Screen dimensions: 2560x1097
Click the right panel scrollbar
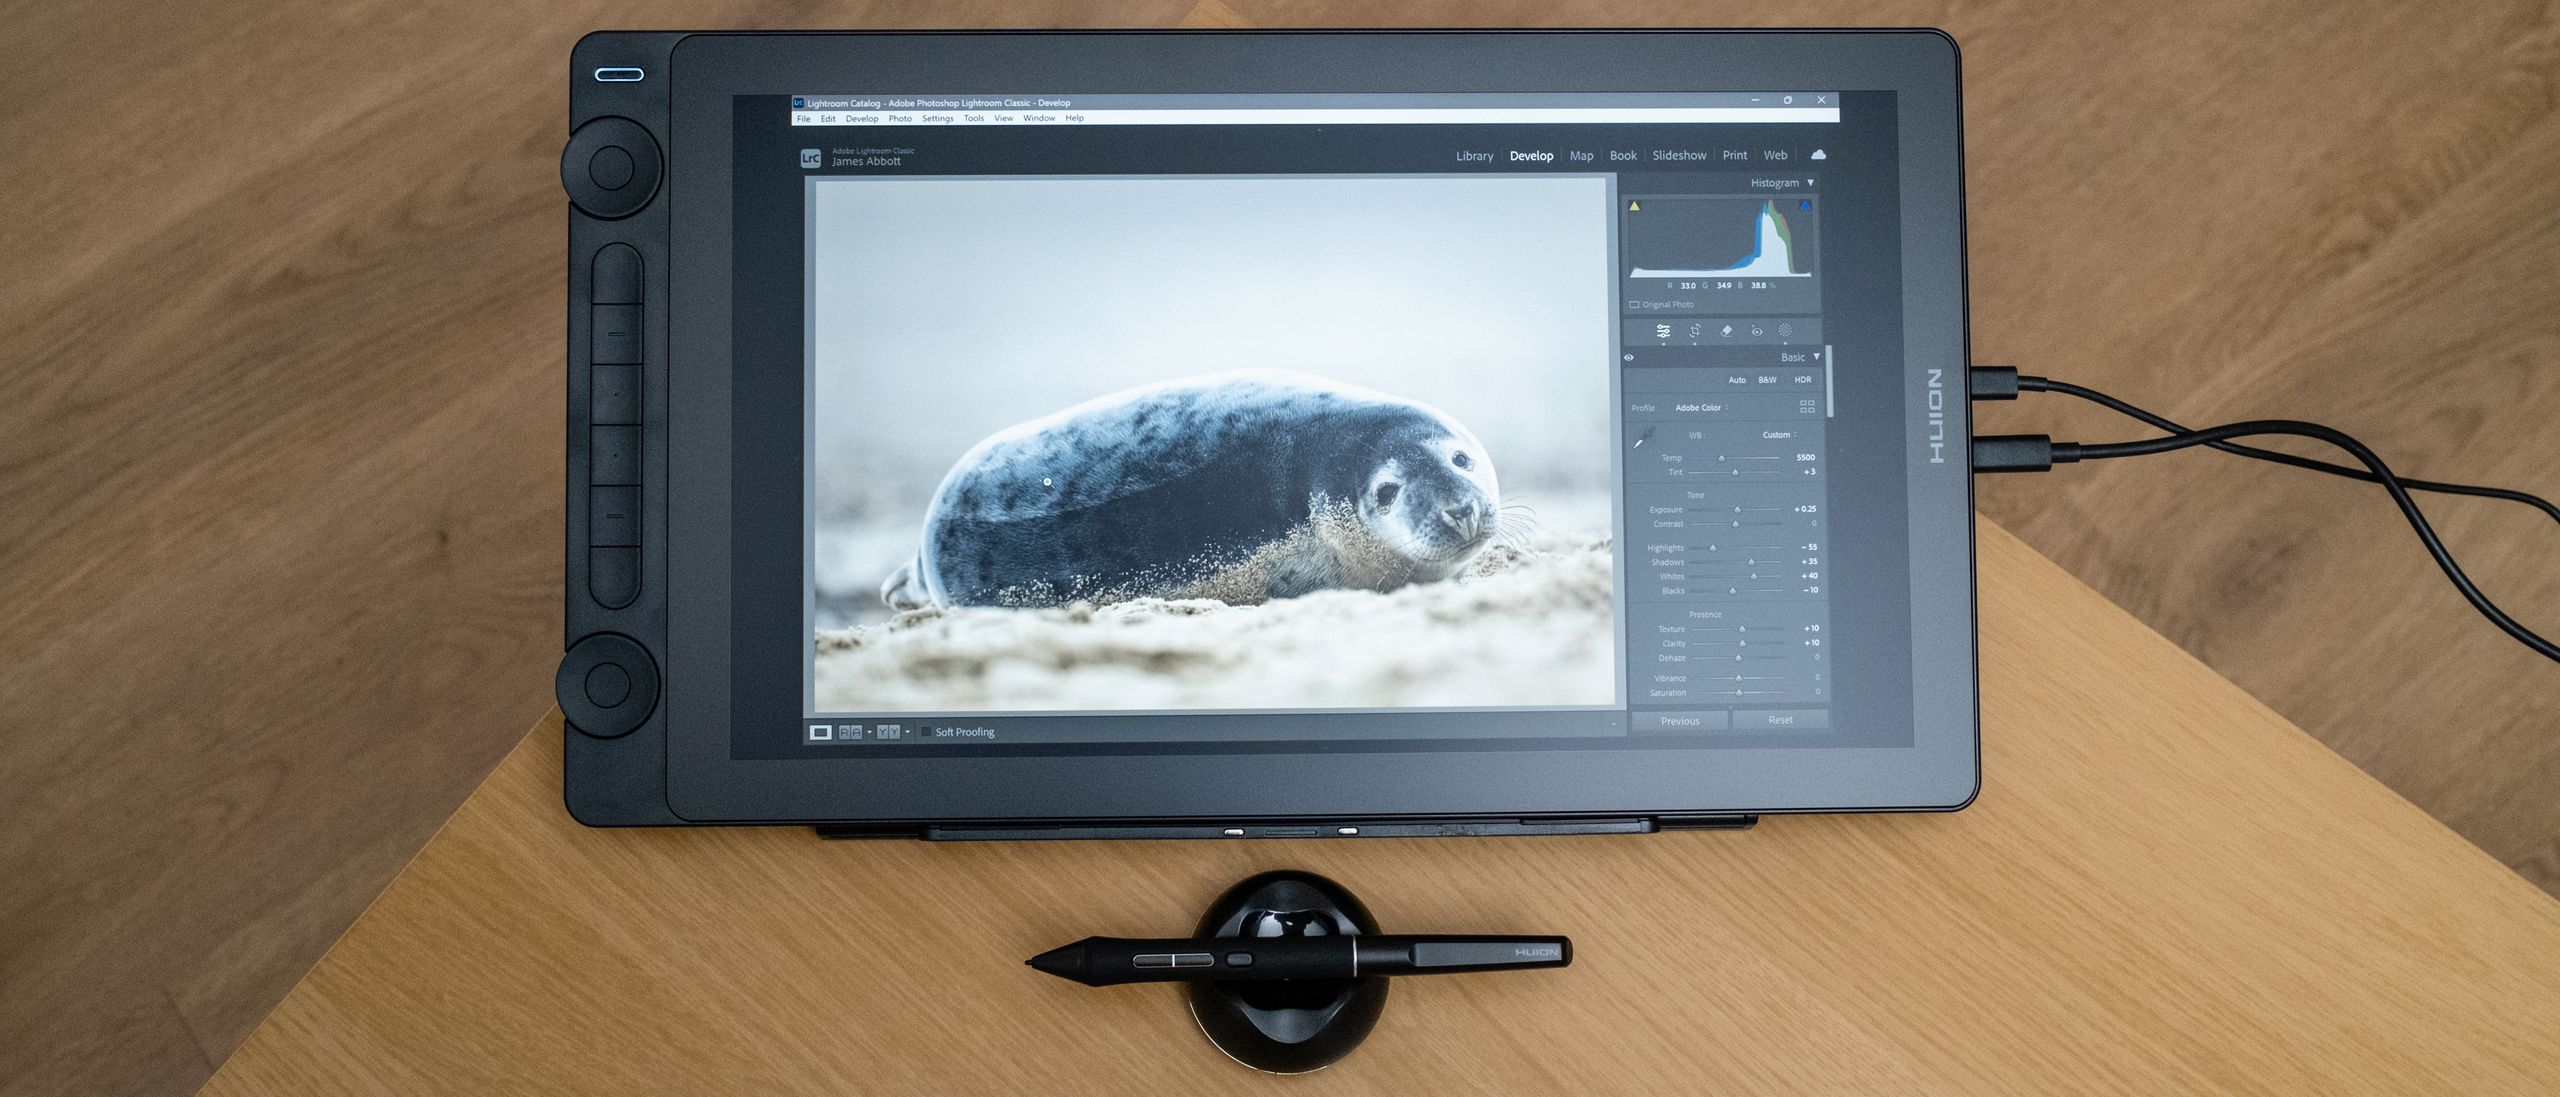click(x=1829, y=381)
